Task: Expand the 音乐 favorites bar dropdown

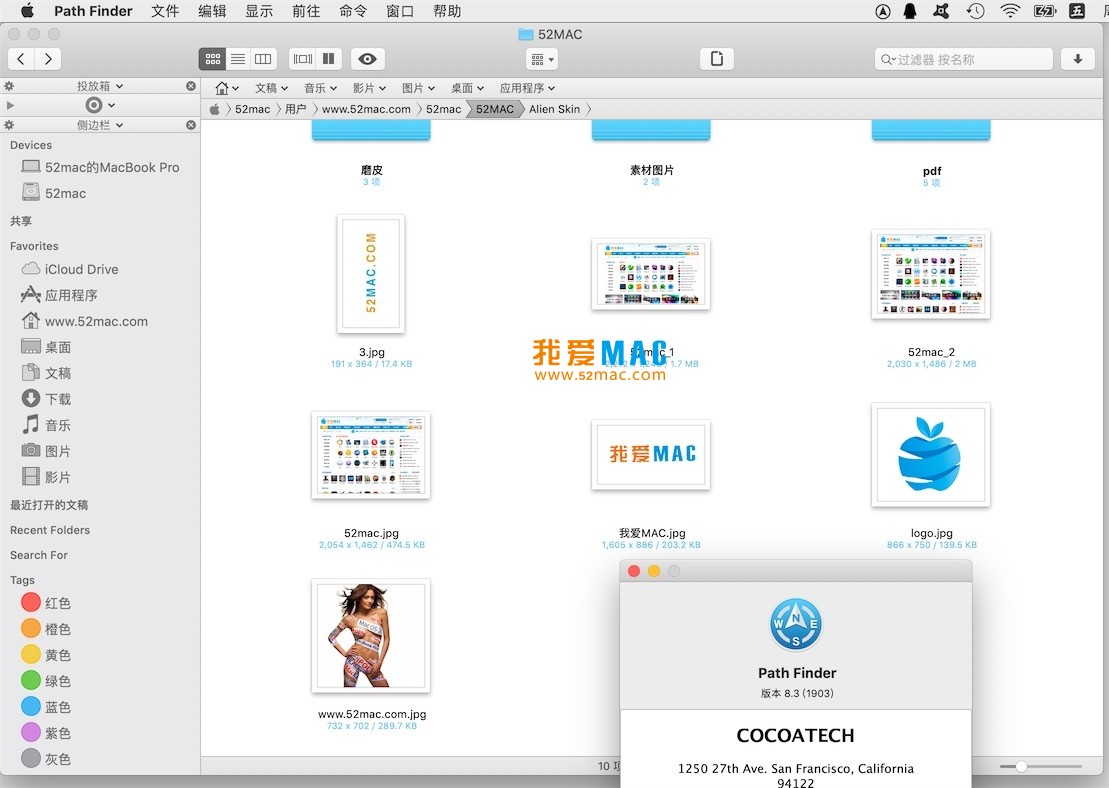Action: (320, 88)
